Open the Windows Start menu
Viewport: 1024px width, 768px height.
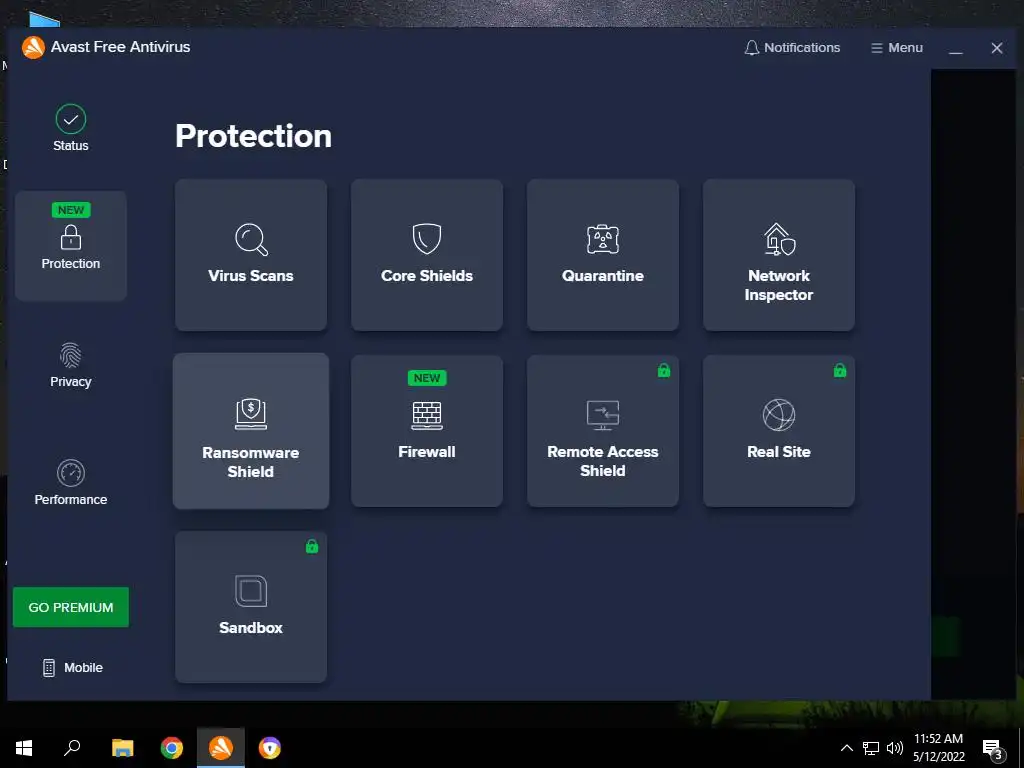click(x=24, y=748)
